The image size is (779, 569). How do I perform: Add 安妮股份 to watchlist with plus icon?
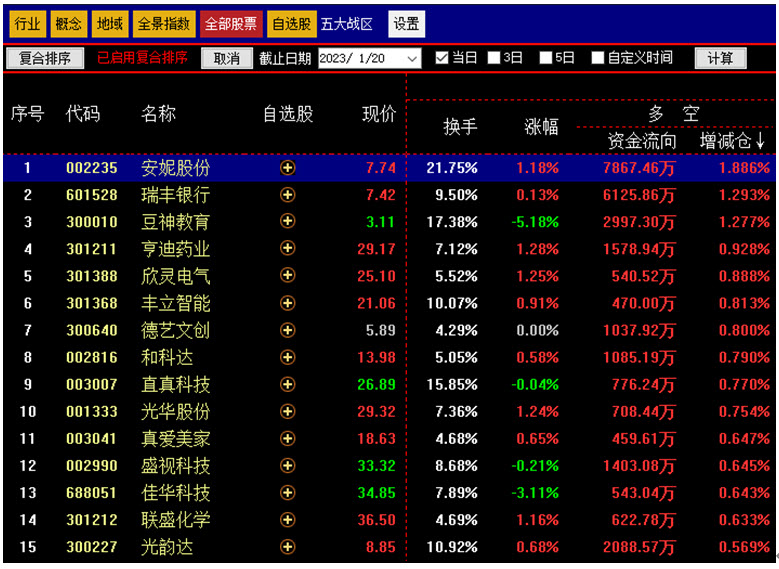[287, 168]
